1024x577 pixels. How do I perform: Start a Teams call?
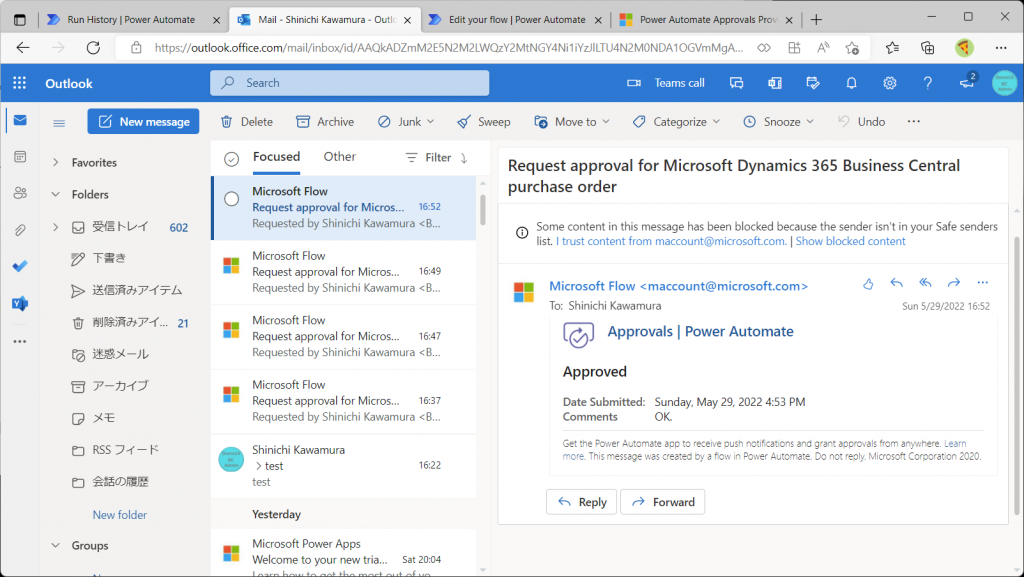(x=666, y=83)
